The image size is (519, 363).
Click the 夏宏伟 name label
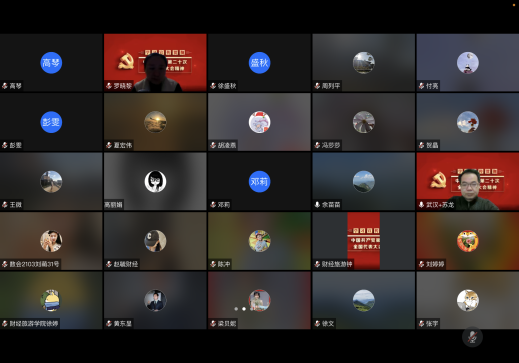coord(123,145)
